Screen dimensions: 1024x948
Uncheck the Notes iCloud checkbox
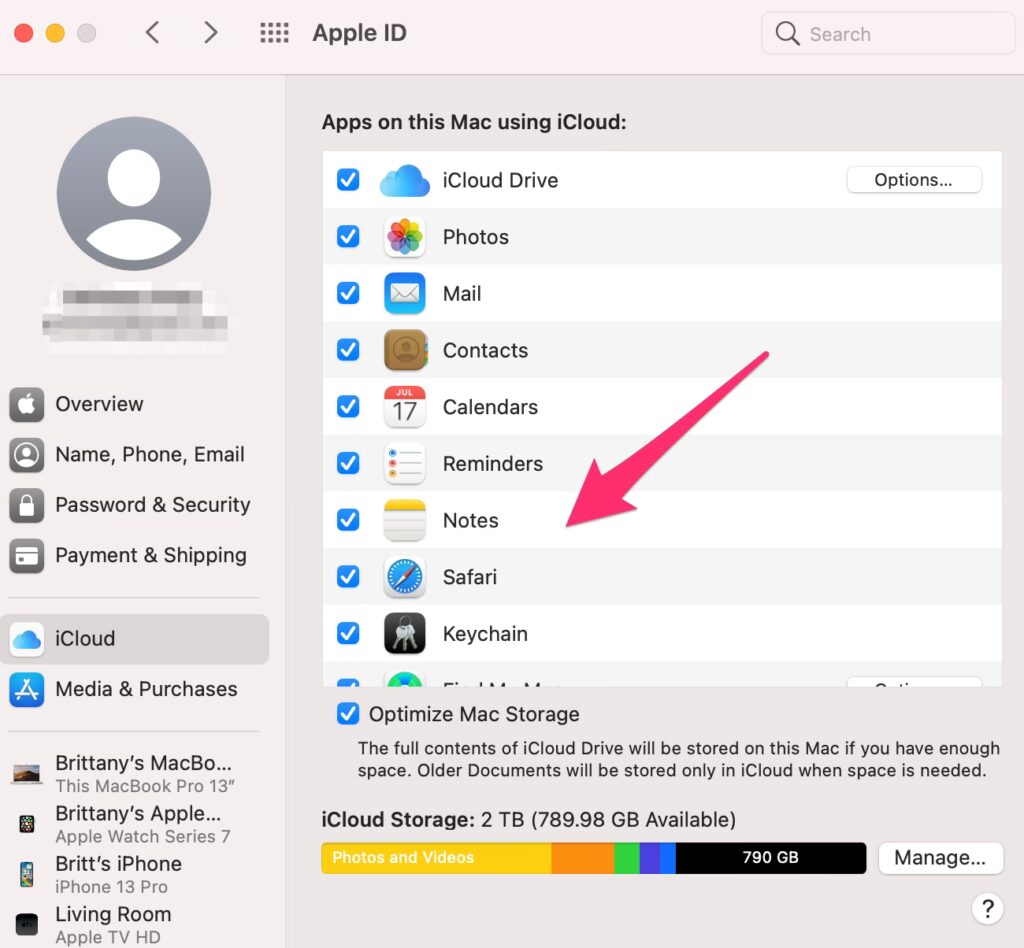[x=348, y=520]
